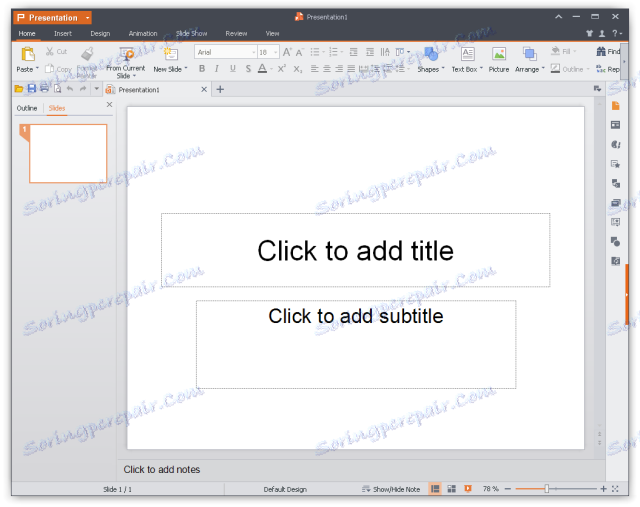Screen dimensions: 640x507
Task: Justify text alignment
Action: pyautogui.click(x=351, y=69)
